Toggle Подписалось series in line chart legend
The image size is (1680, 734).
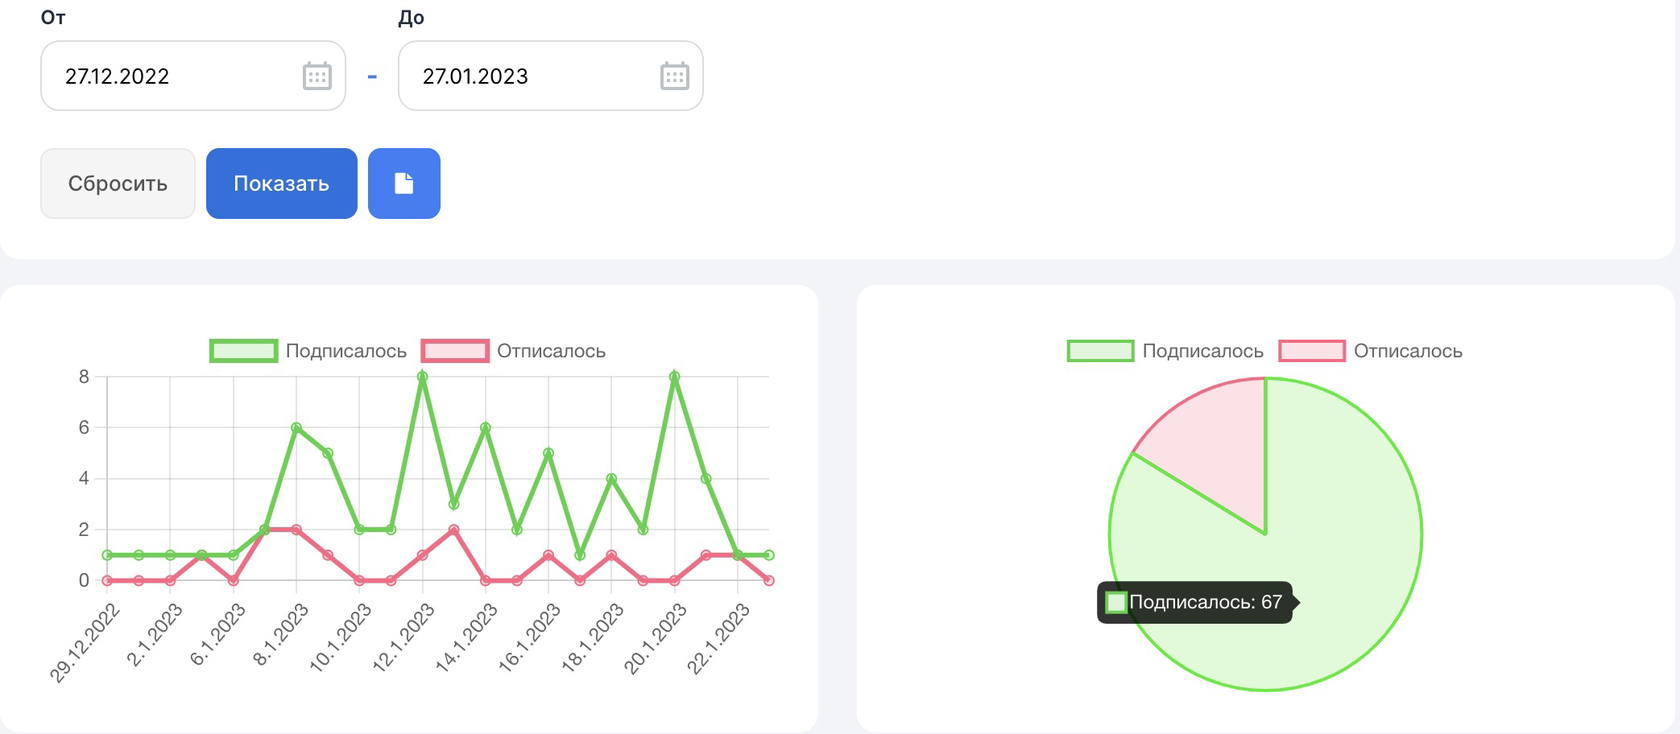tap(308, 351)
